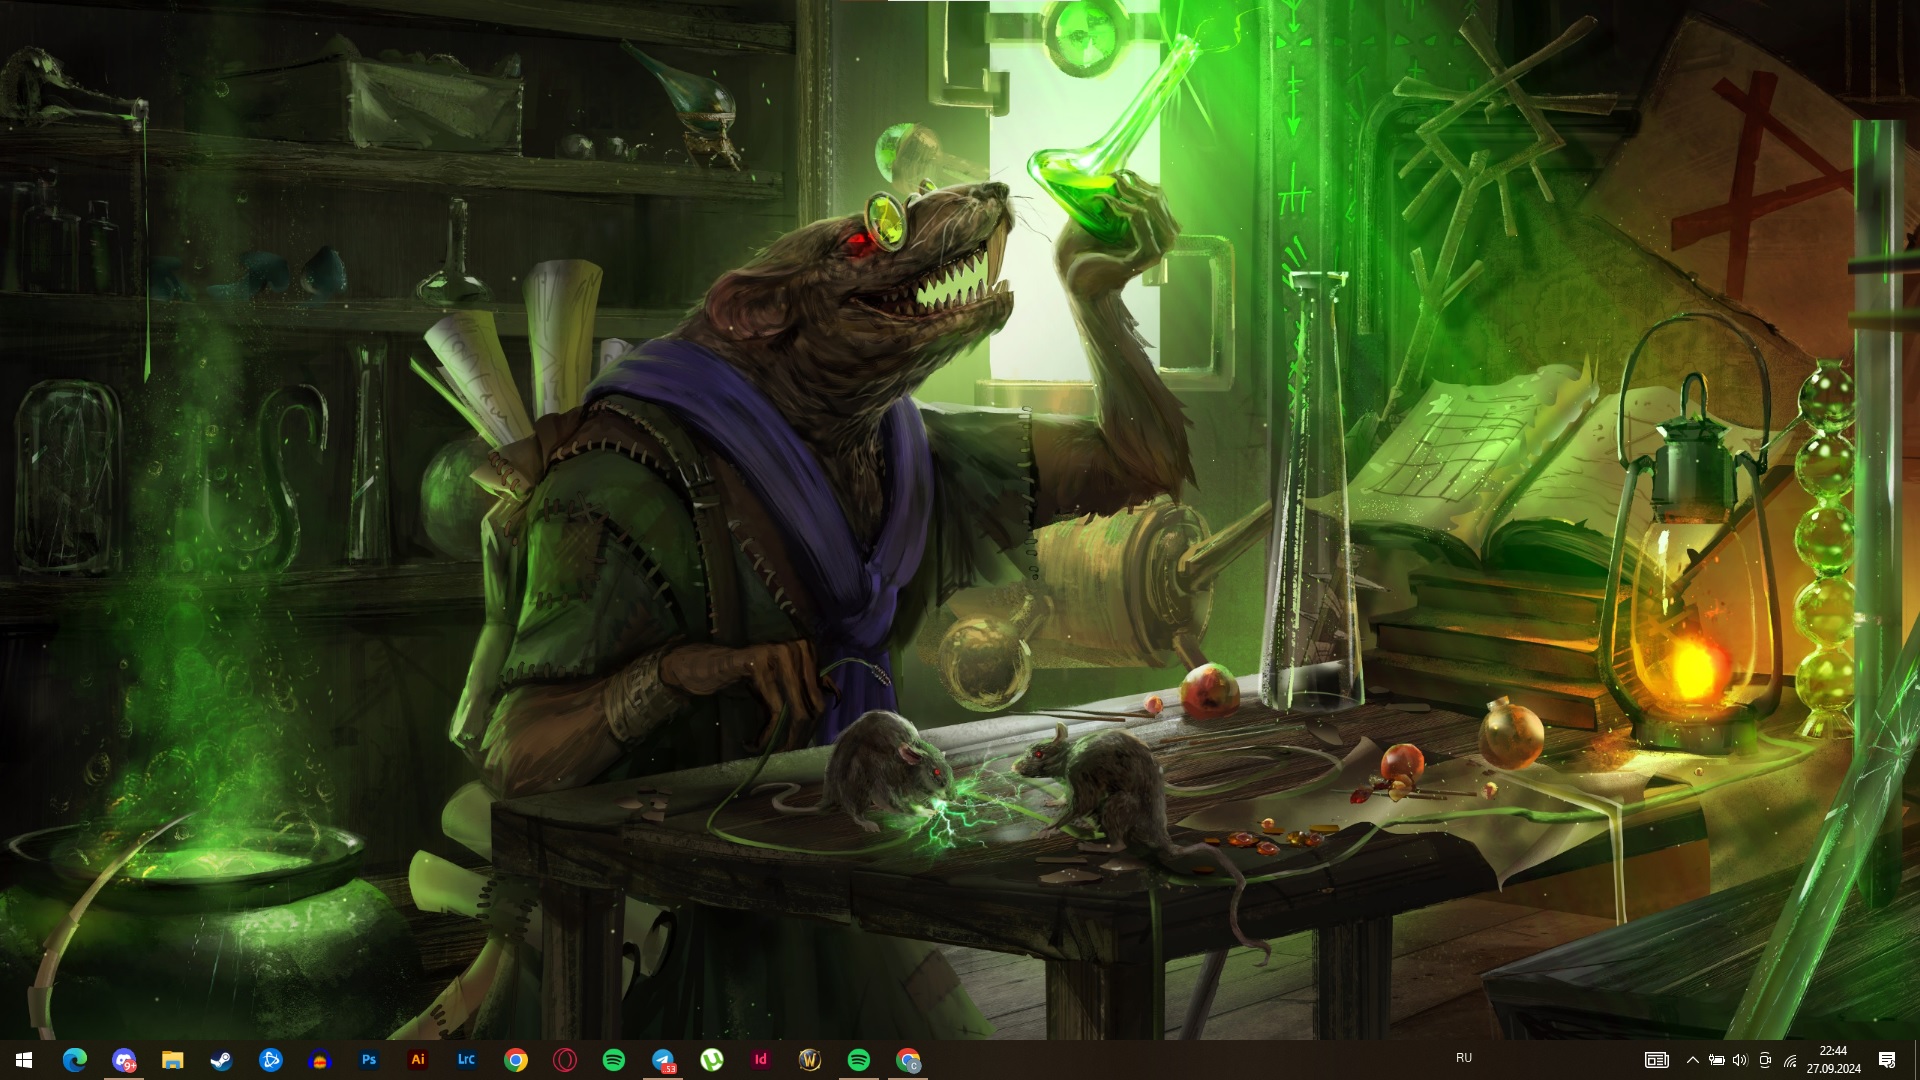Open Spotify icon next to World of Warcraft
Viewport: 1920px width, 1080px height.
coord(859,1060)
